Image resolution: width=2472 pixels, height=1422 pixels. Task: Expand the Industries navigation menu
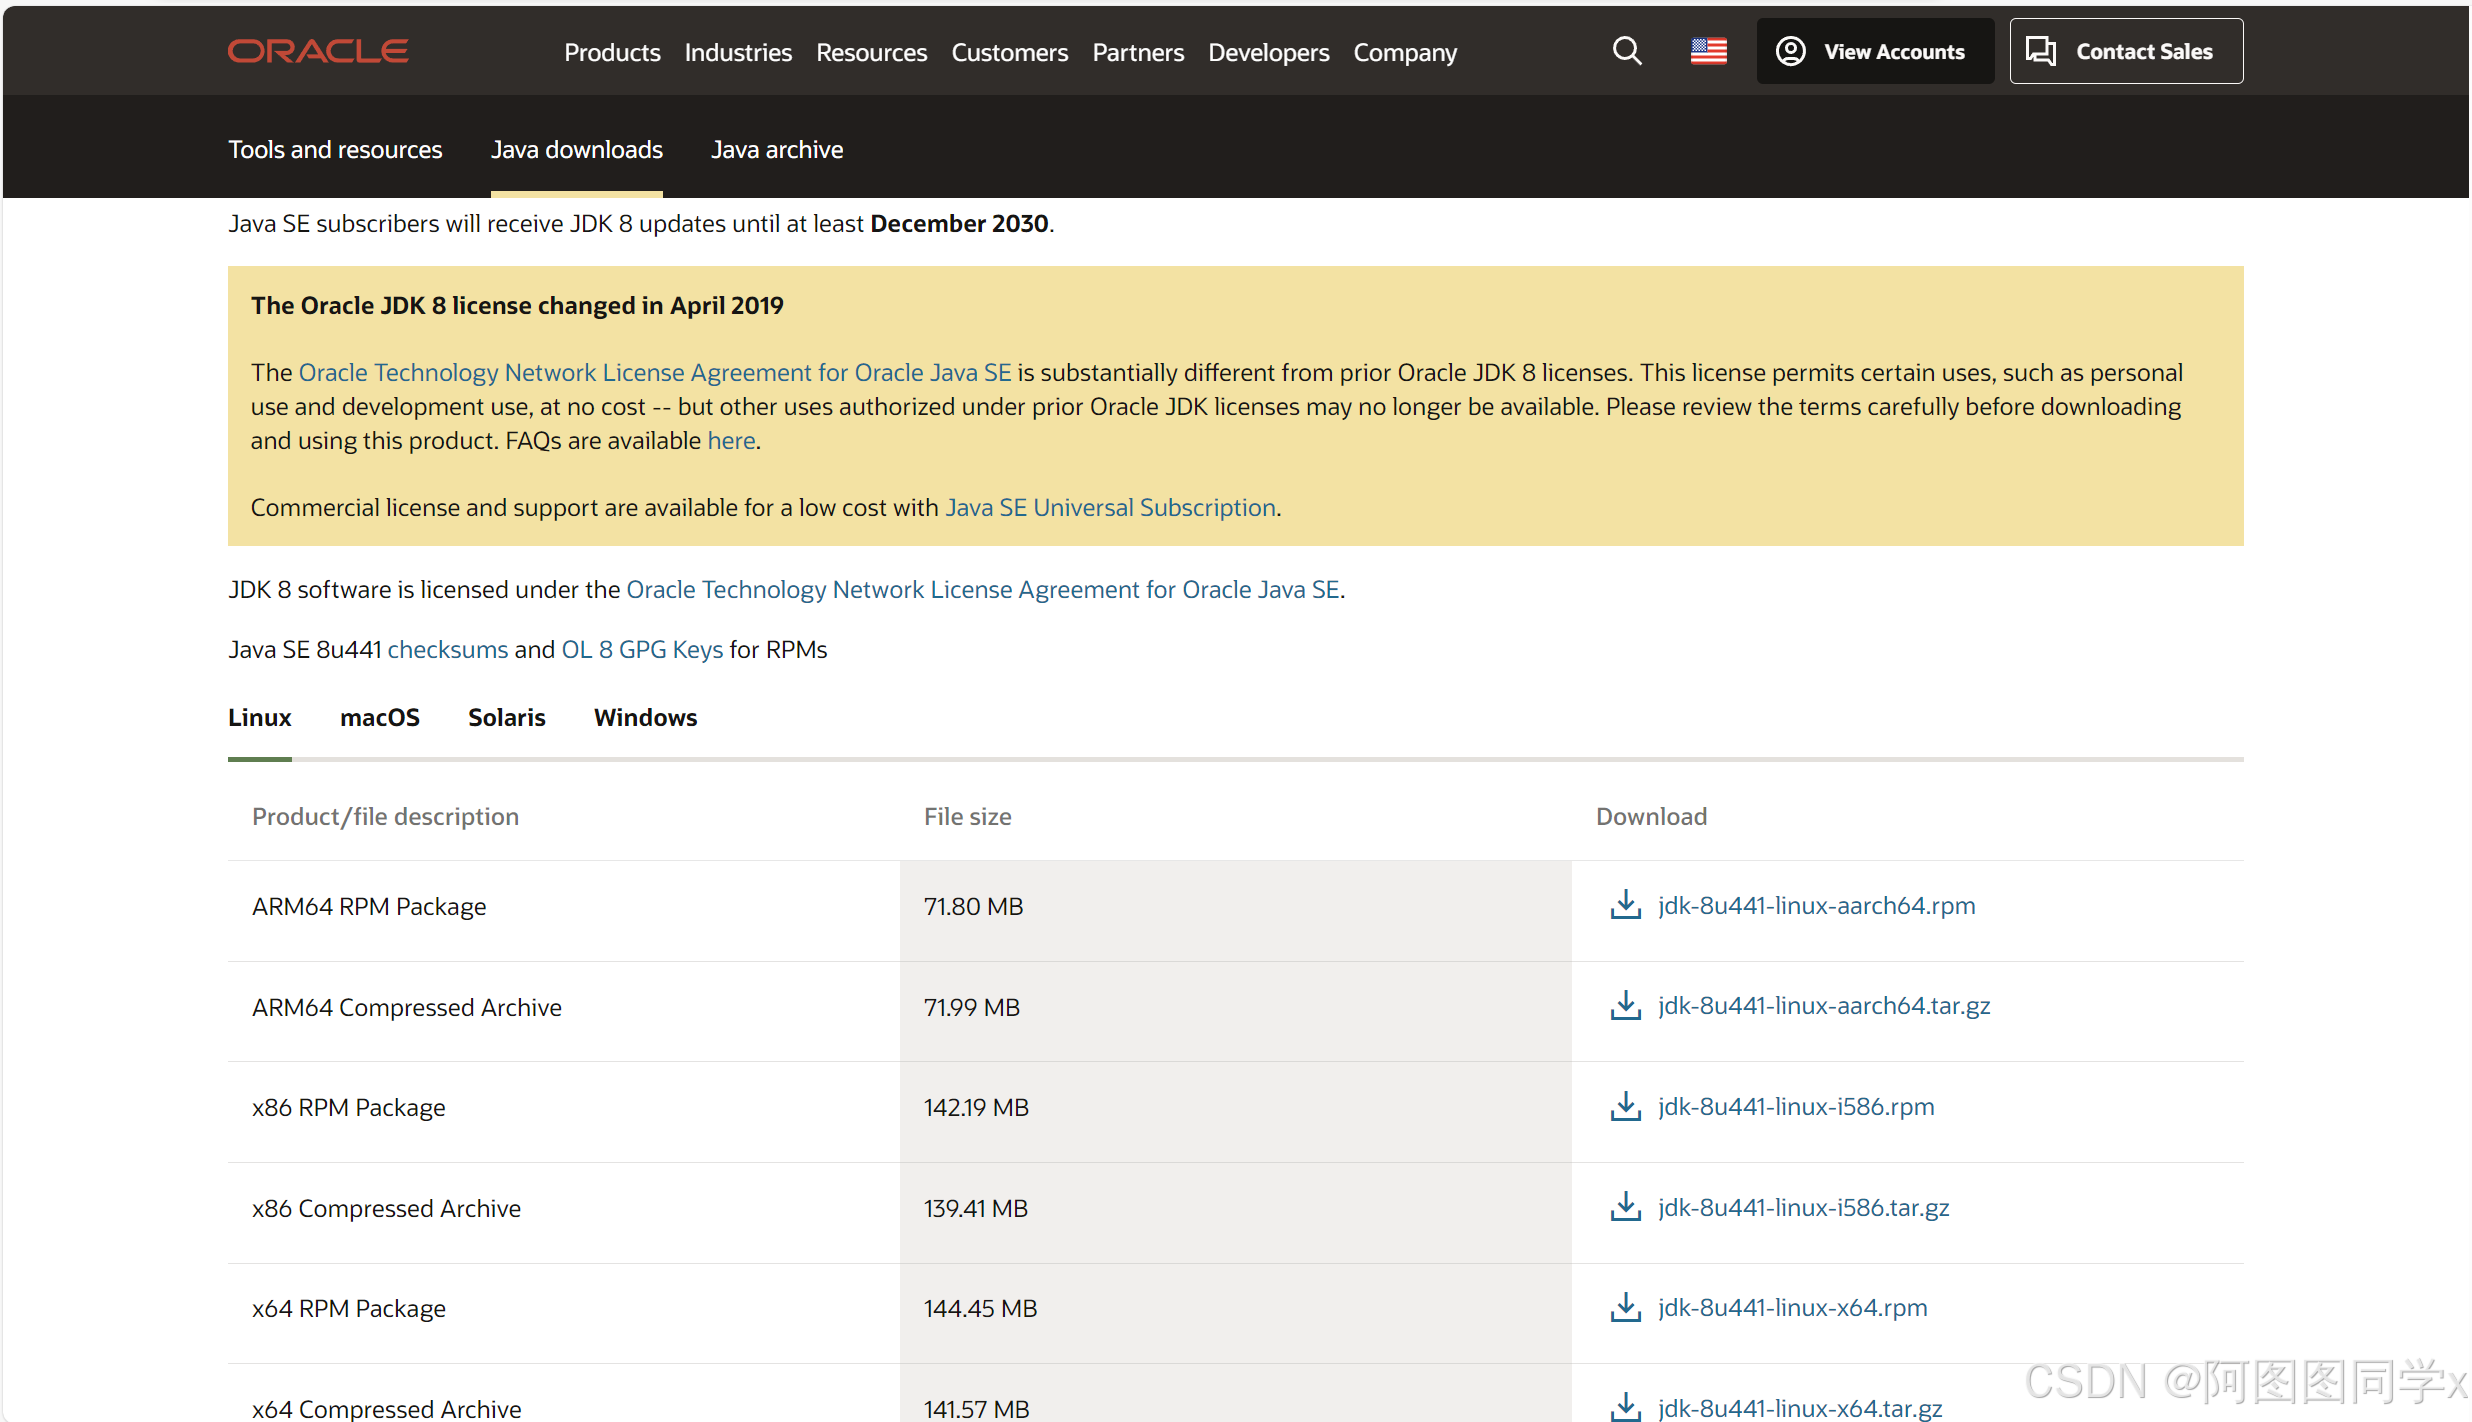click(x=738, y=52)
